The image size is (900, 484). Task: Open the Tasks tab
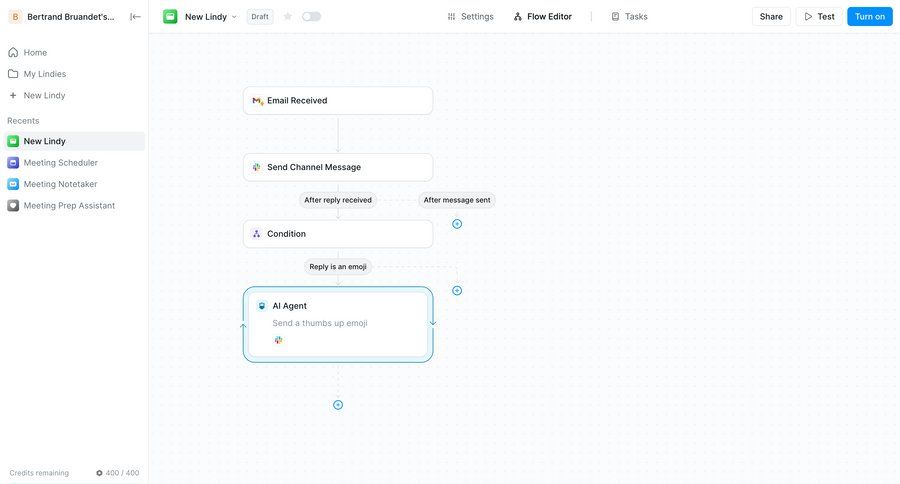(629, 16)
